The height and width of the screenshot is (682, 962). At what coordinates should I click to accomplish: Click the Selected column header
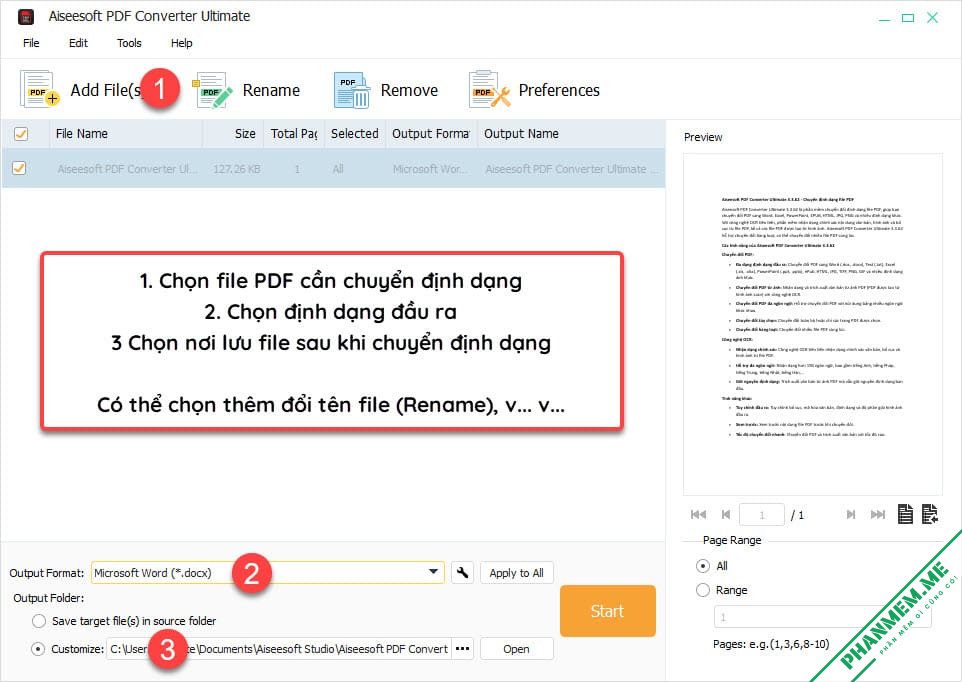(x=355, y=134)
